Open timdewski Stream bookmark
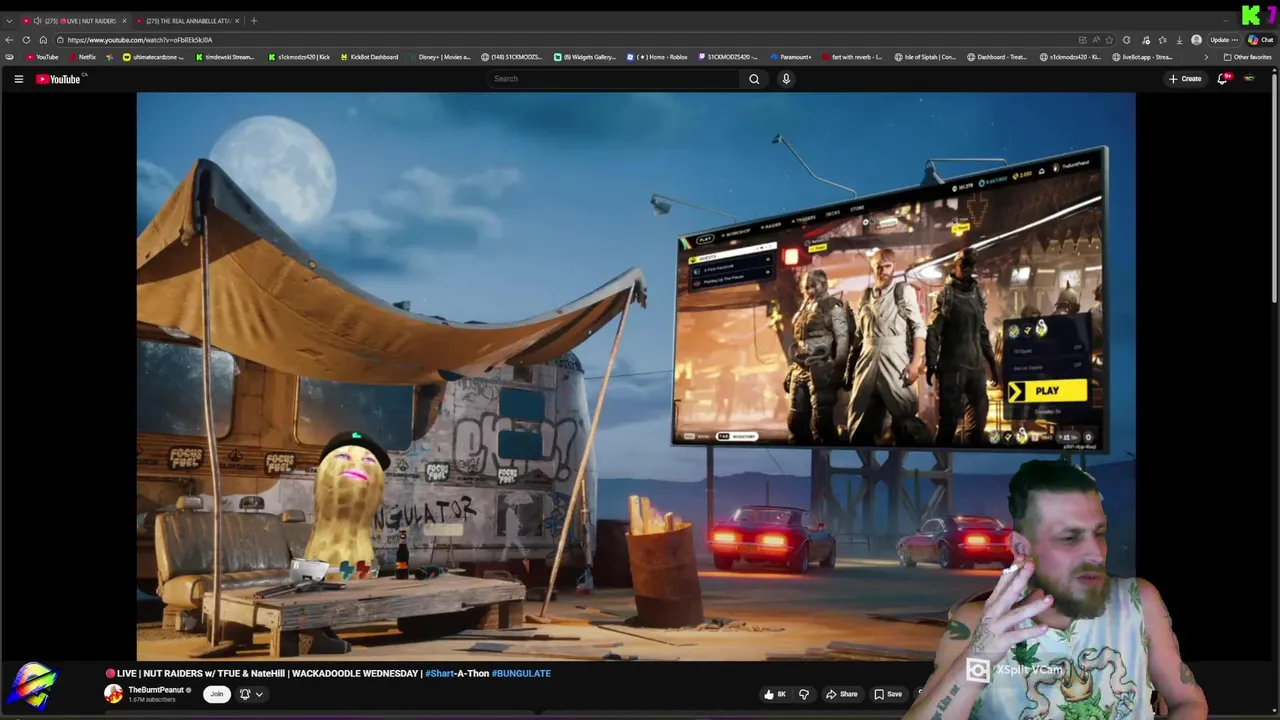The height and width of the screenshot is (720, 1280). pyautogui.click(x=225, y=57)
